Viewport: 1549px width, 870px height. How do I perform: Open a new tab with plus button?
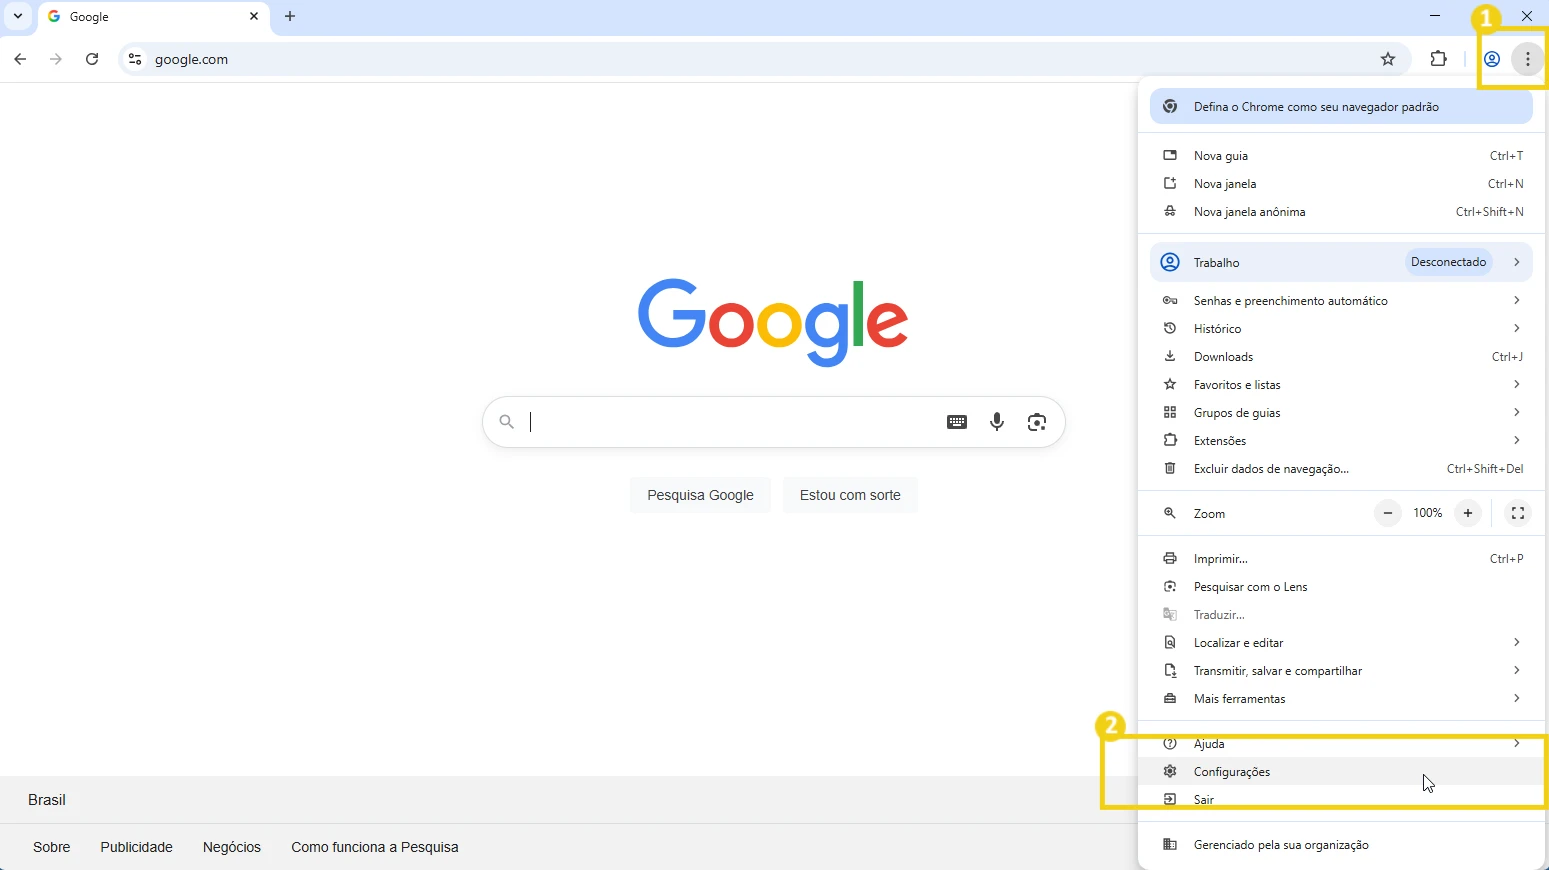(290, 16)
